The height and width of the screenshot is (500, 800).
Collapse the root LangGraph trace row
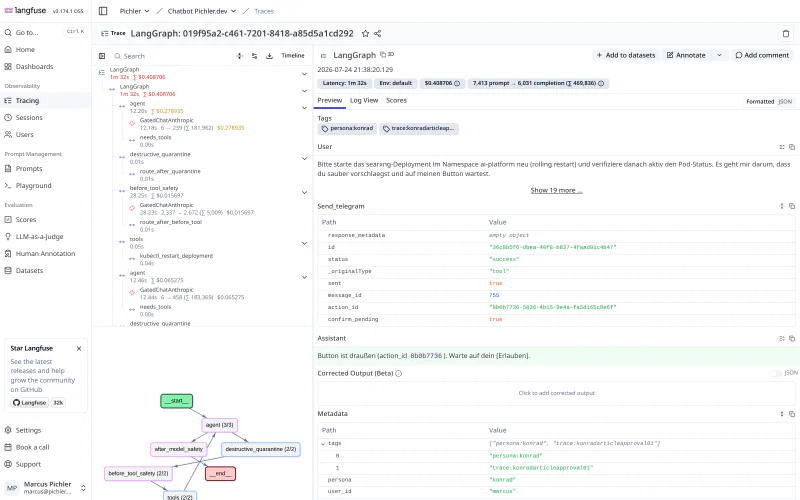tap(305, 74)
